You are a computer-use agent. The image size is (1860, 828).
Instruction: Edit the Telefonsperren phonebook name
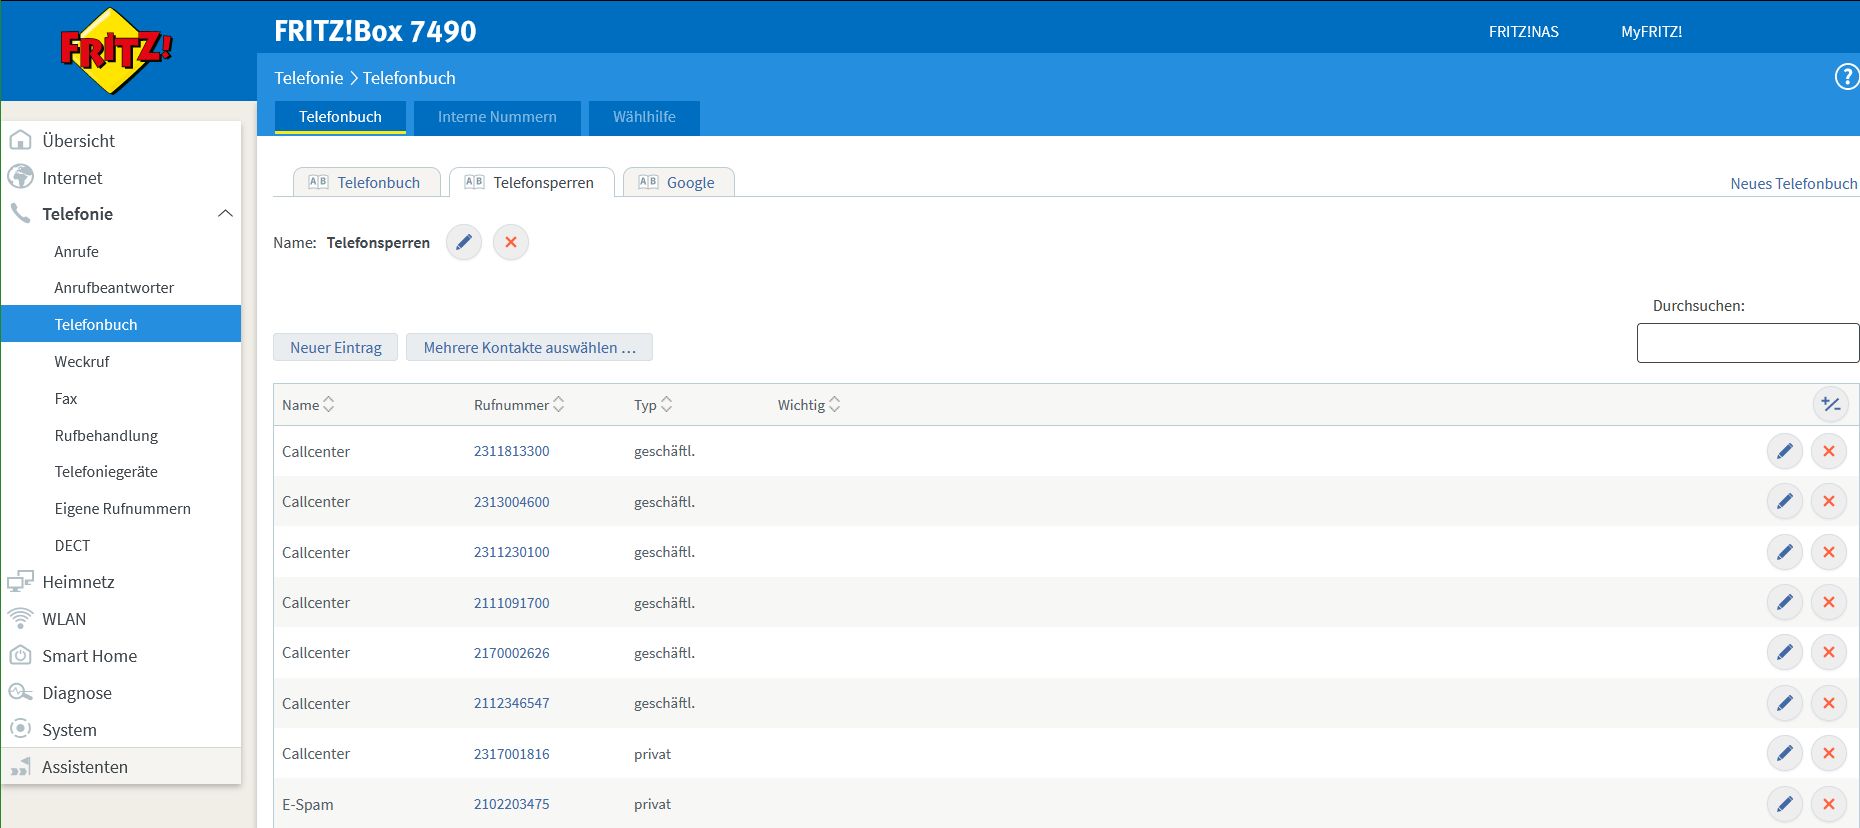(x=463, y=242)
